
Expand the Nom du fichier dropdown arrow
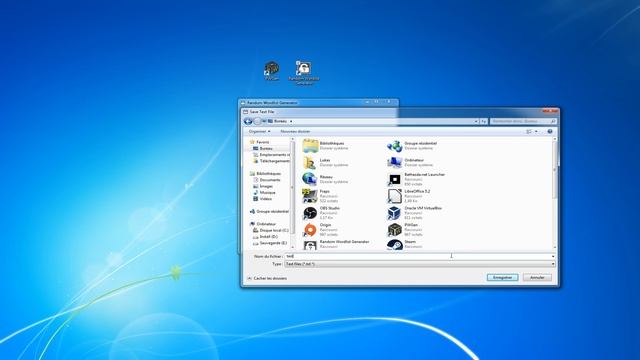tap(553, 256)
